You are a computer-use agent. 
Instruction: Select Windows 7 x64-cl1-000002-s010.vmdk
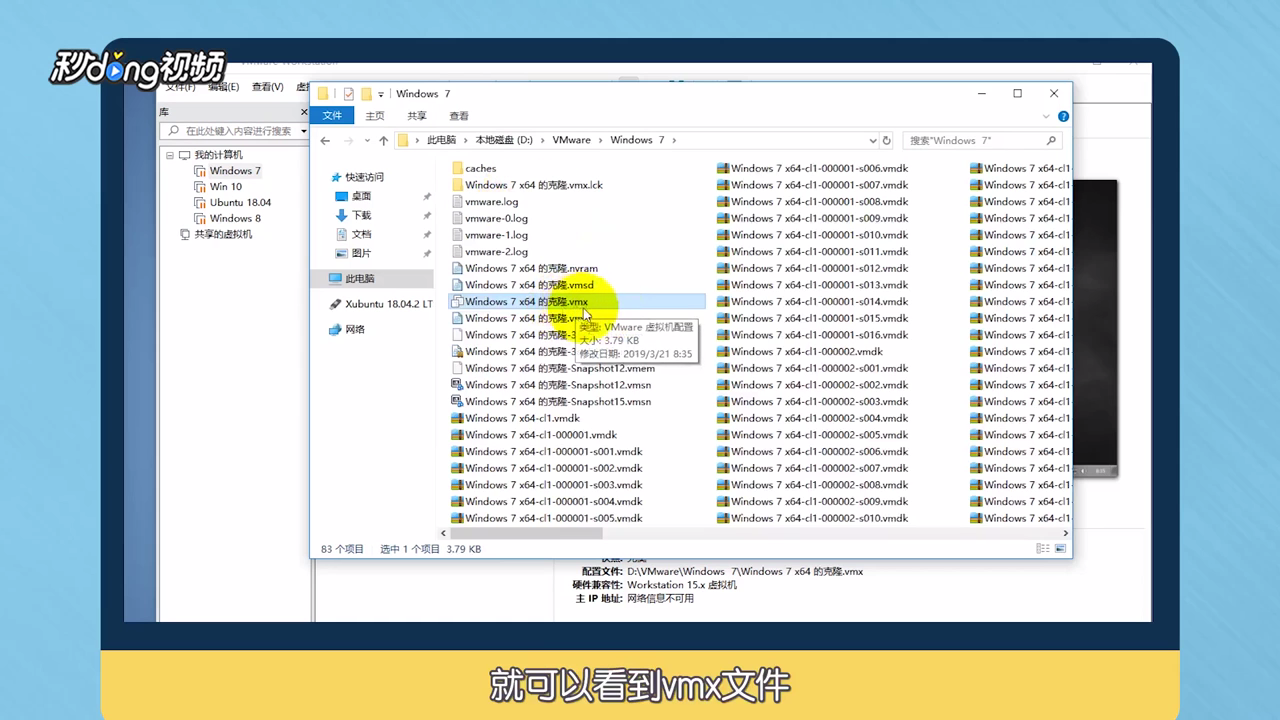tap(819, 518)
